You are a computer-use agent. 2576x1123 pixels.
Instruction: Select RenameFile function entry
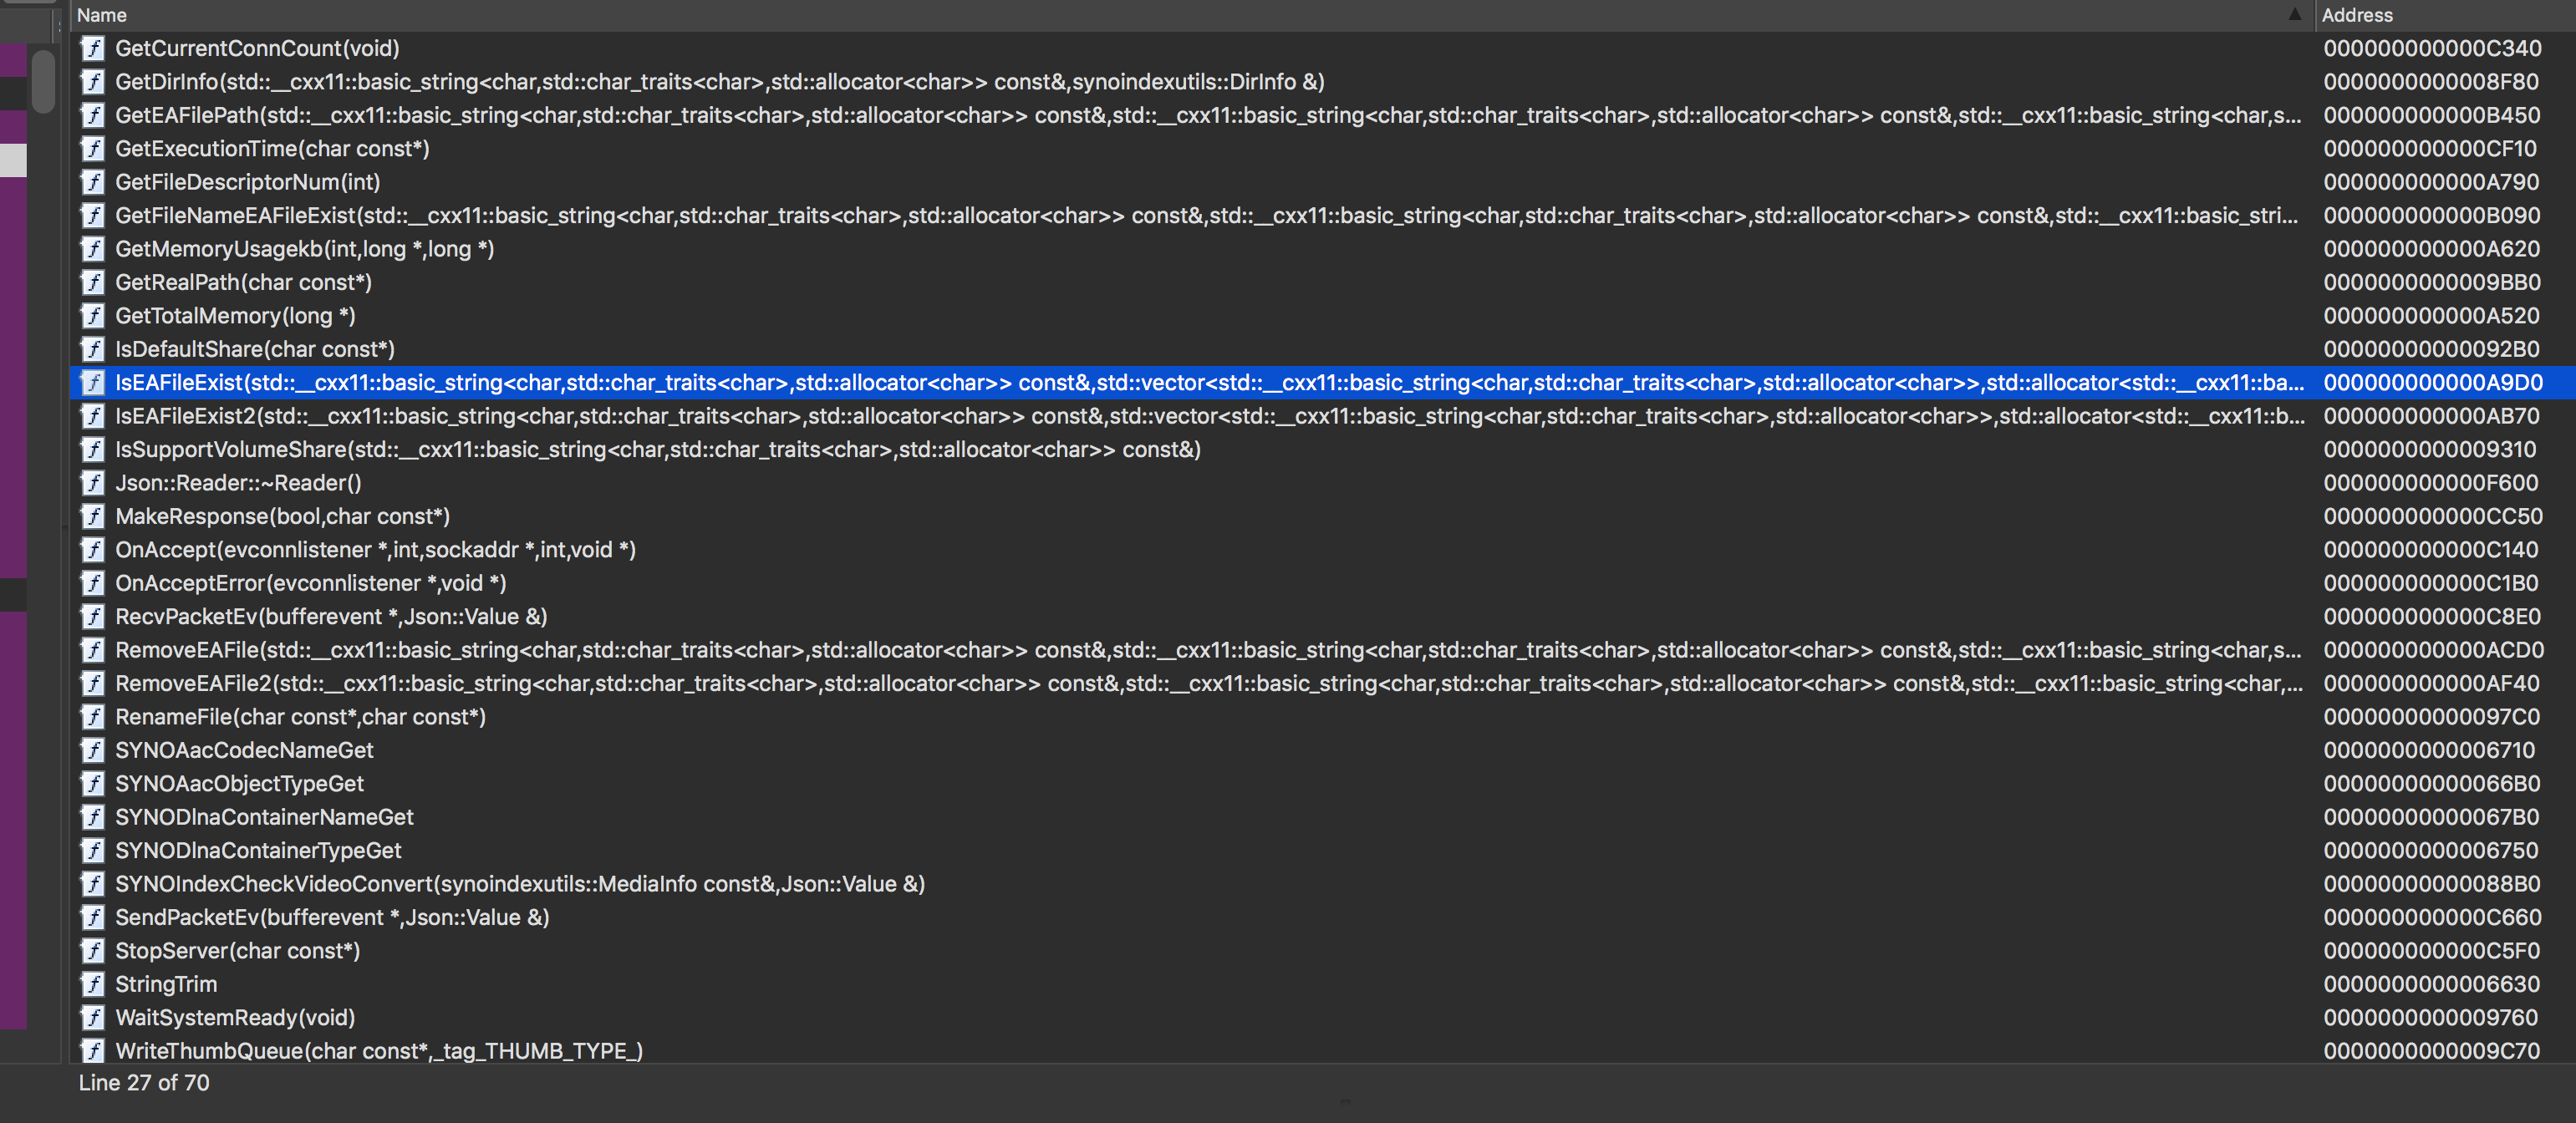pos(300,717)
